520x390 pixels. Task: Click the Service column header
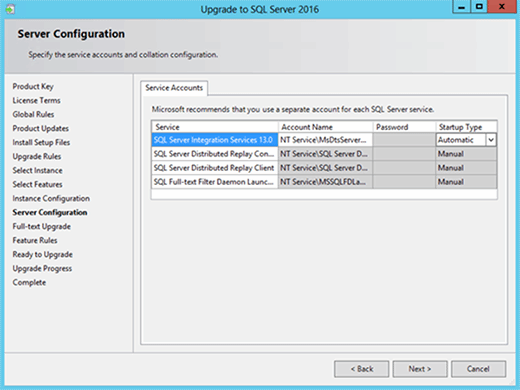tap(215, 127)
